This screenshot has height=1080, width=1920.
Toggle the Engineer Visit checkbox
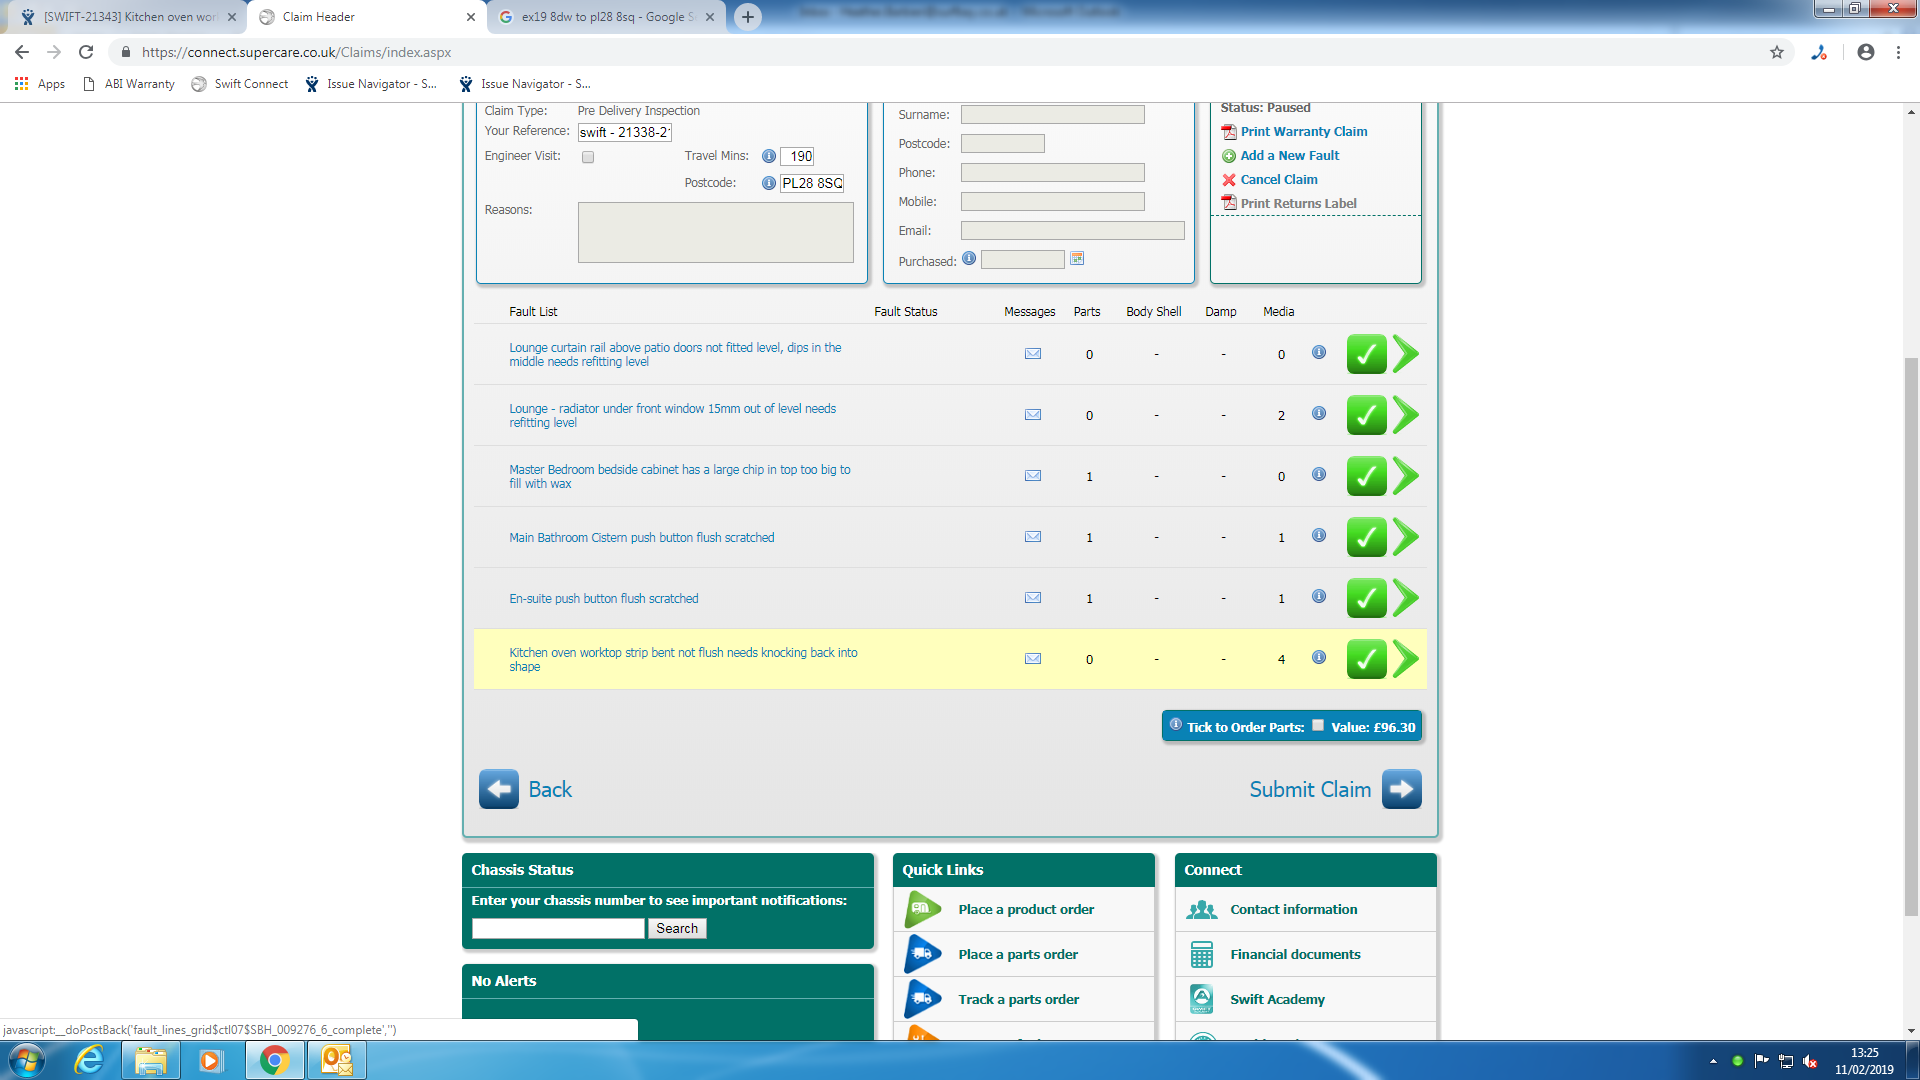click(x=588, y=157)
